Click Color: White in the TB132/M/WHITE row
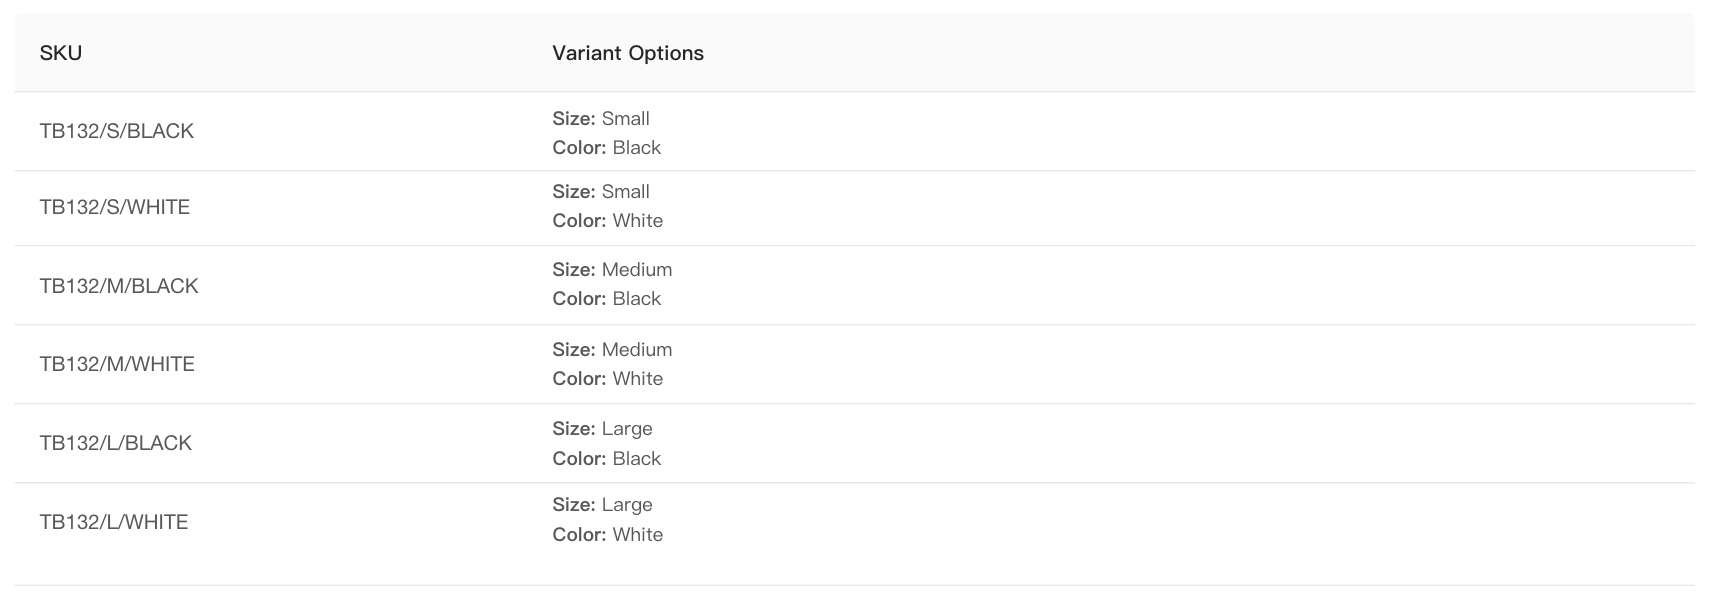 [x=608, y=379]
